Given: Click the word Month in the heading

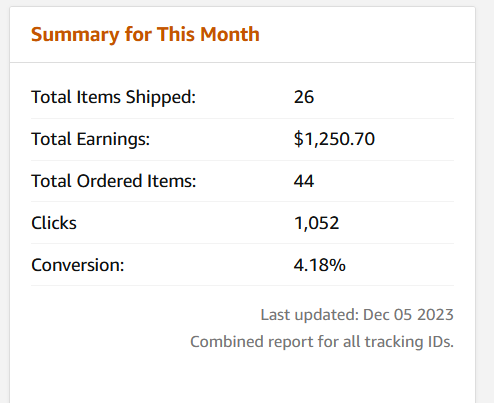Looking at the screenshot, I should pos(230,34).
